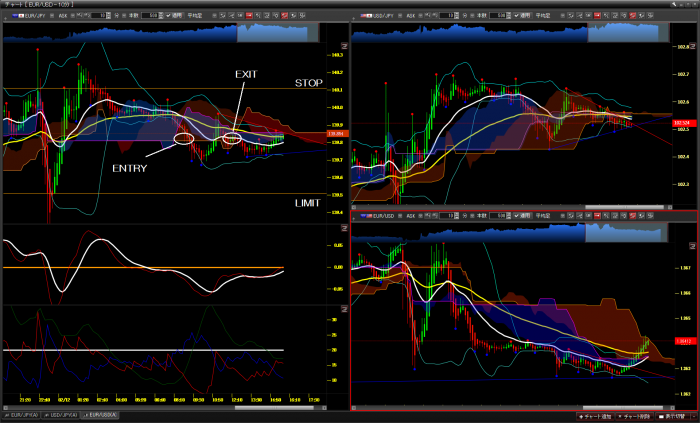Open the USD/JPY currency pair dropdown
This screenshot has width=700, height=423.
(x=400, y=16)
